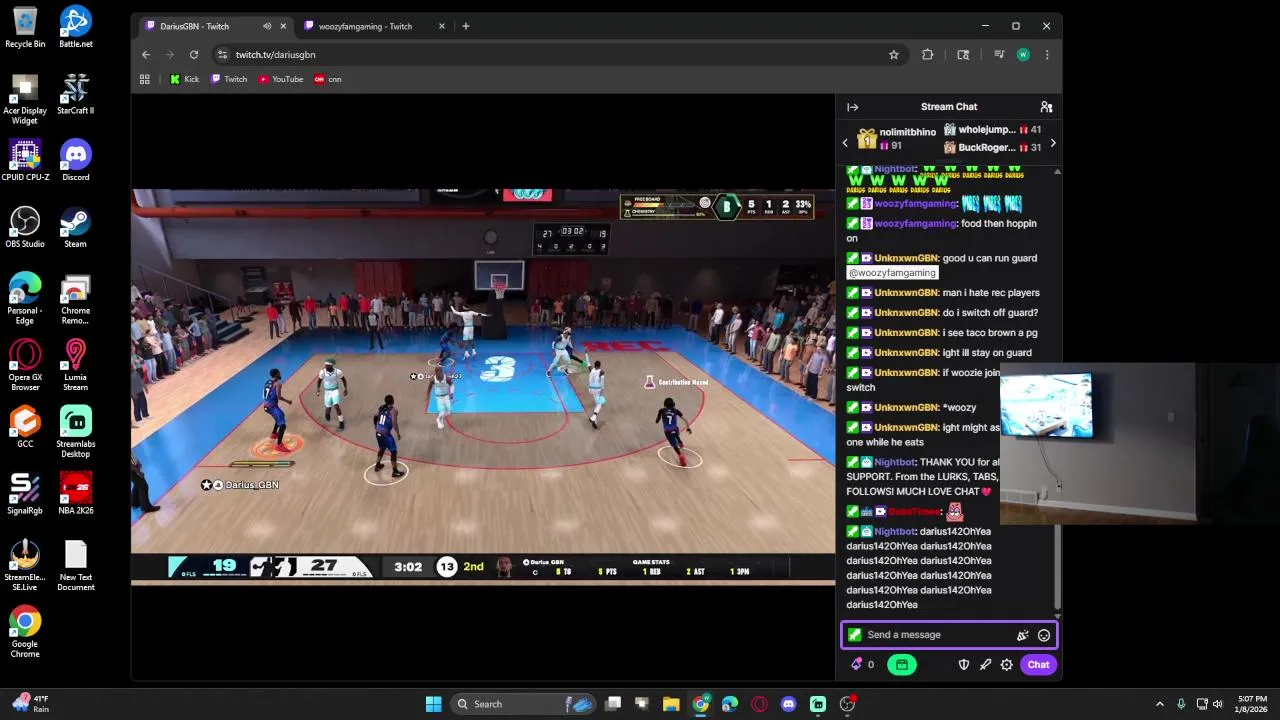Open chat identity badge in message box
The height and width of the screenshot is (720, 1280).
pos(854,635)
